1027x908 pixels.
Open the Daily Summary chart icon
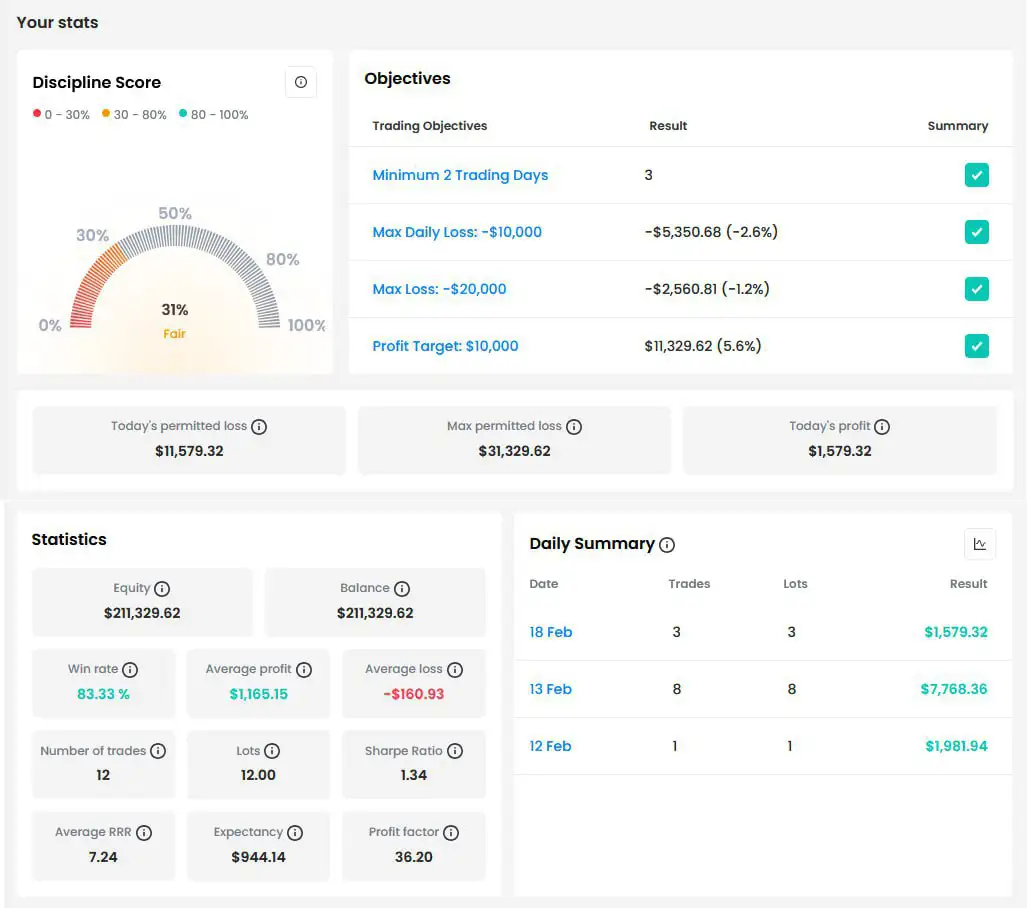[x=980, y=544]
